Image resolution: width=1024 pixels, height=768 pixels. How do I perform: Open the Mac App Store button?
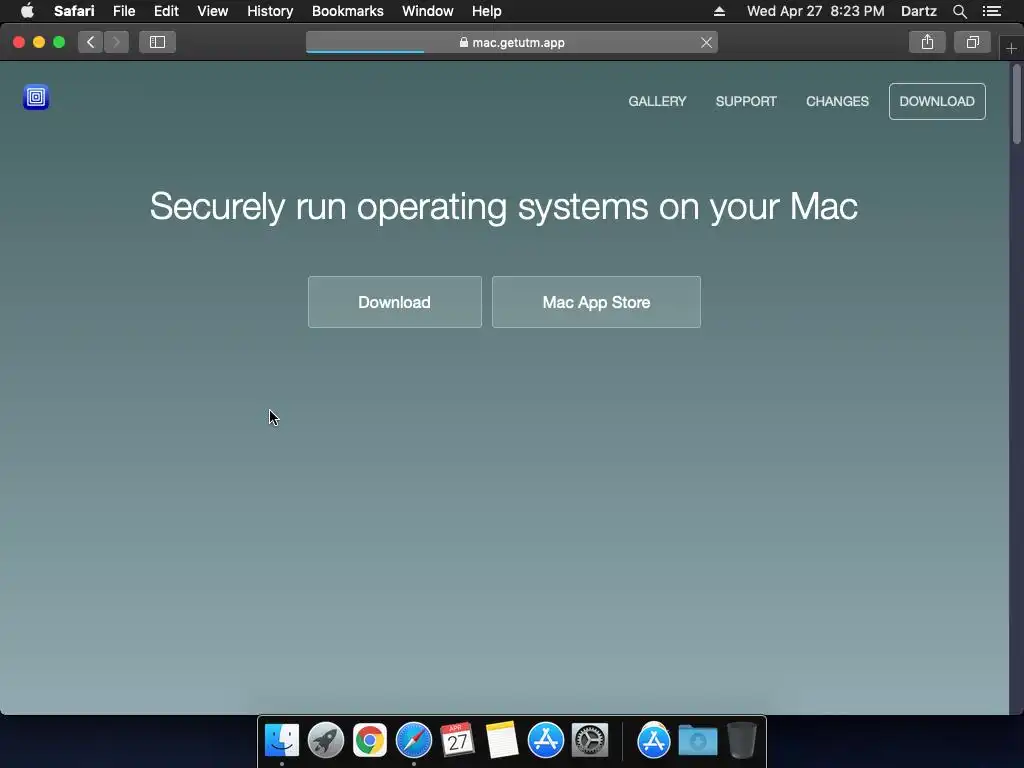tap(596, 302)
